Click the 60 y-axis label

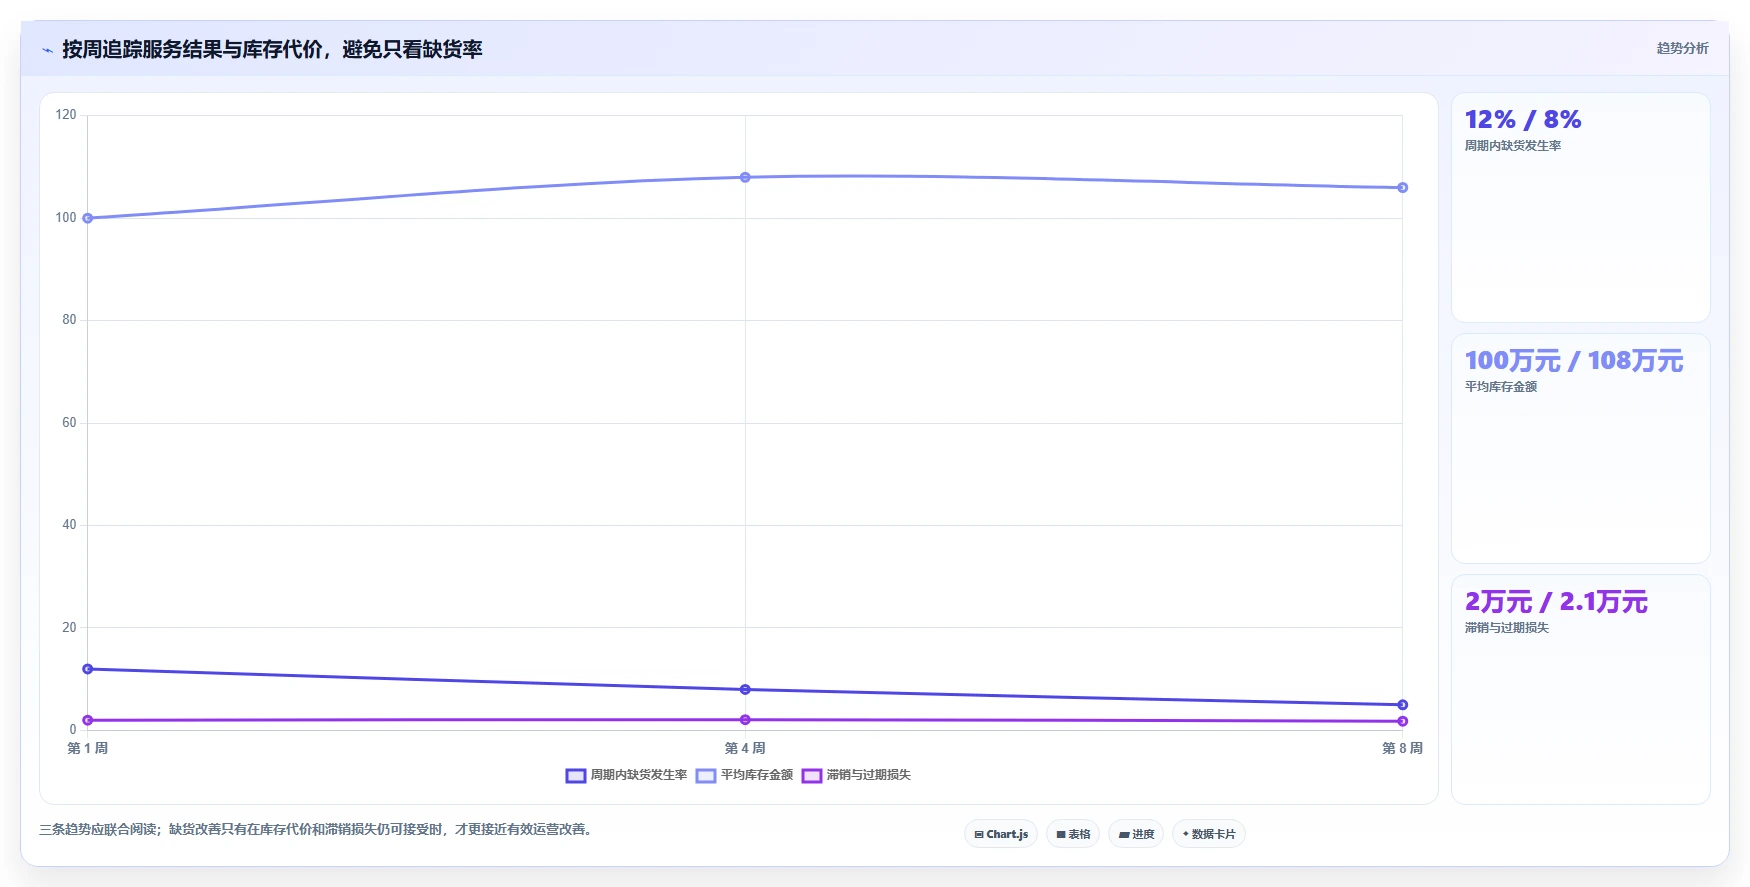click(69, 423)
